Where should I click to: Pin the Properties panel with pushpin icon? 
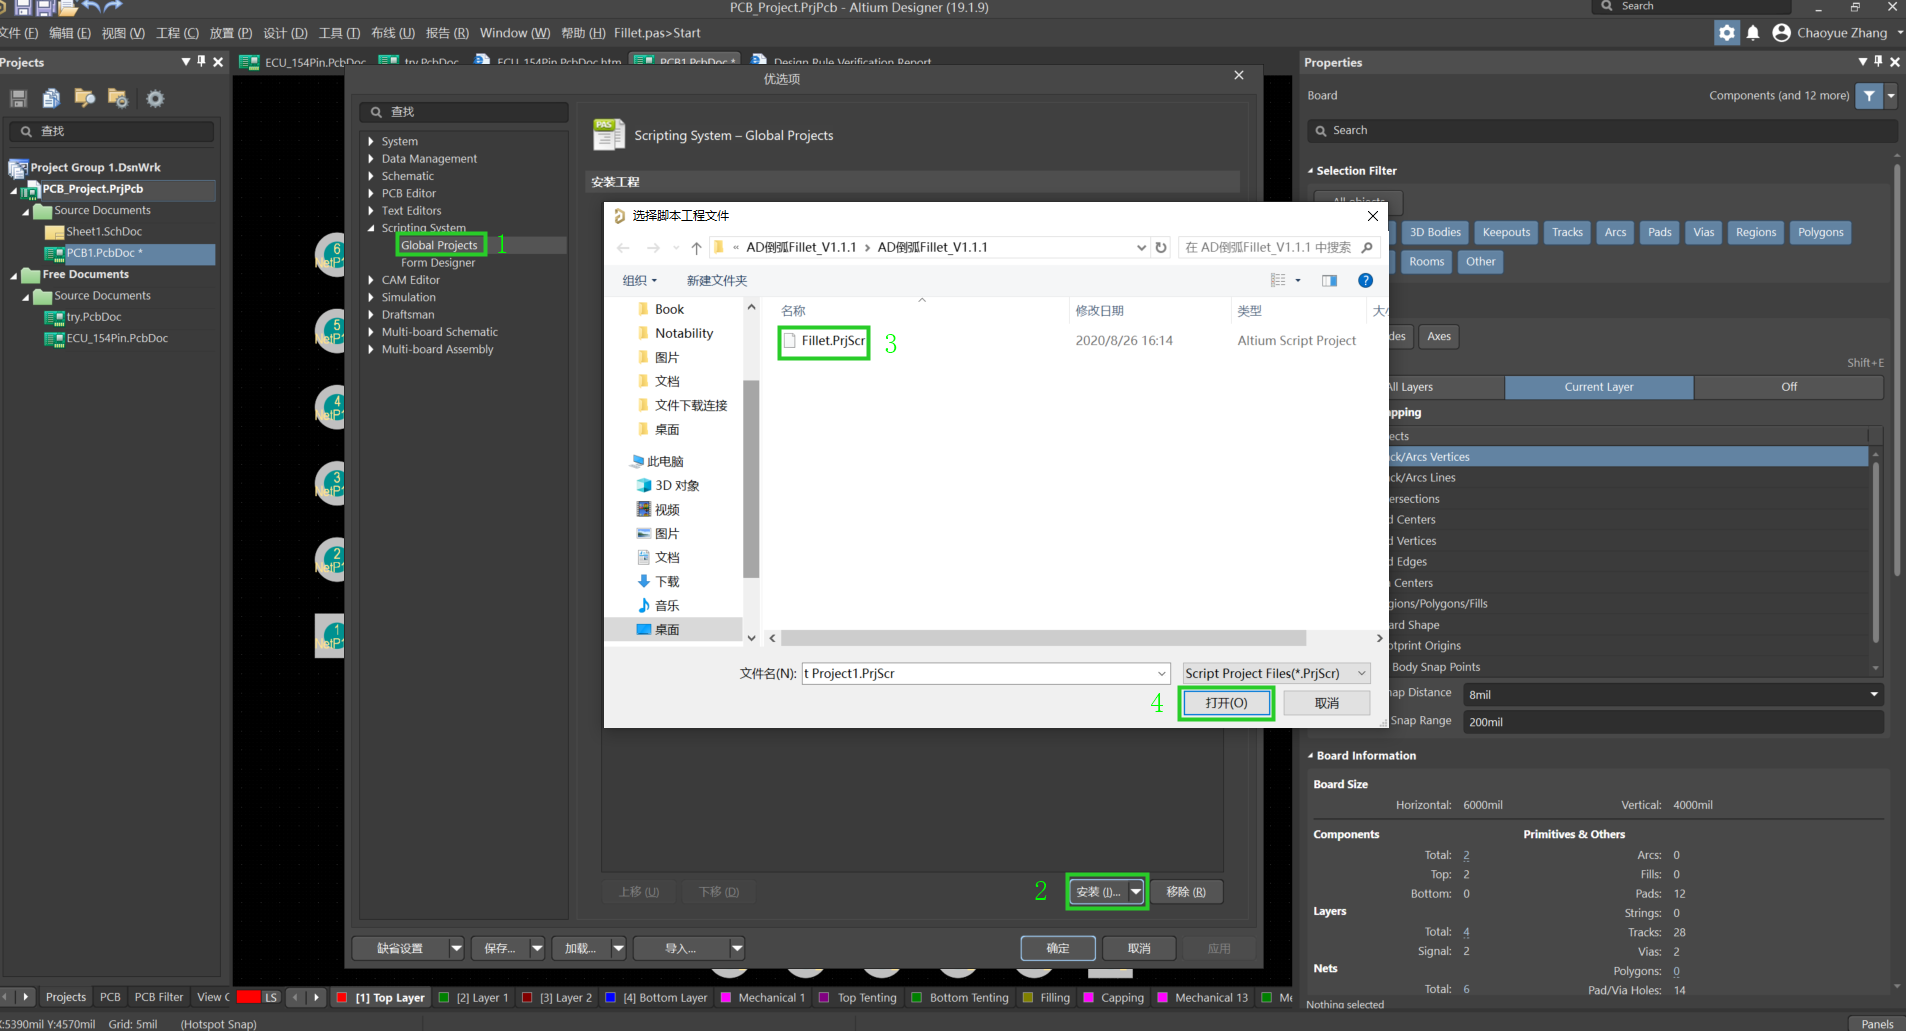point(1878,62)
